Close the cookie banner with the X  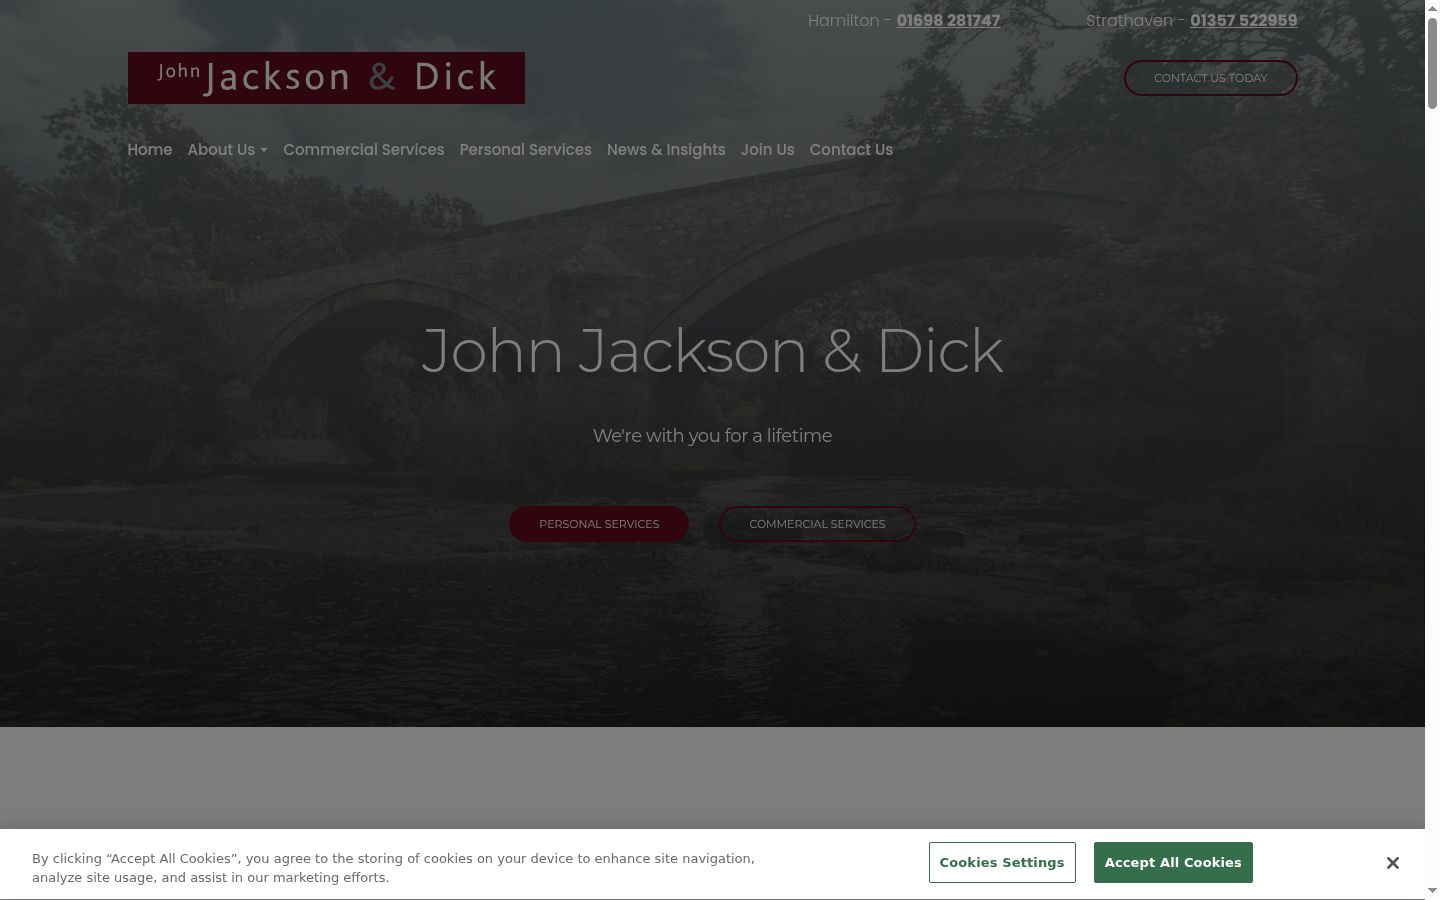point(1392,863)
